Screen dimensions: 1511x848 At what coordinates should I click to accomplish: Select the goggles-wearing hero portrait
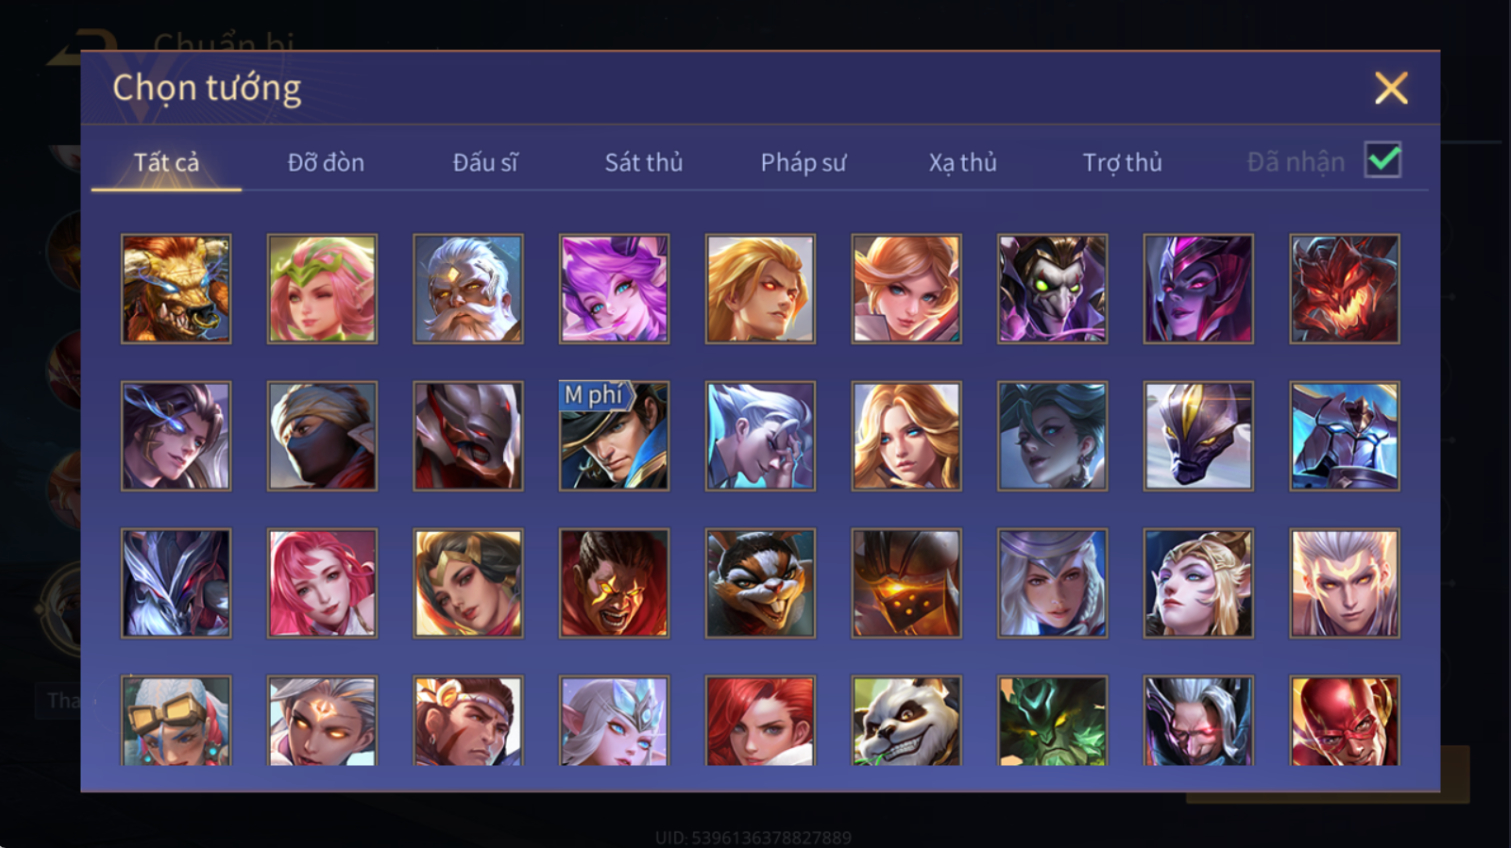(176, 721)
